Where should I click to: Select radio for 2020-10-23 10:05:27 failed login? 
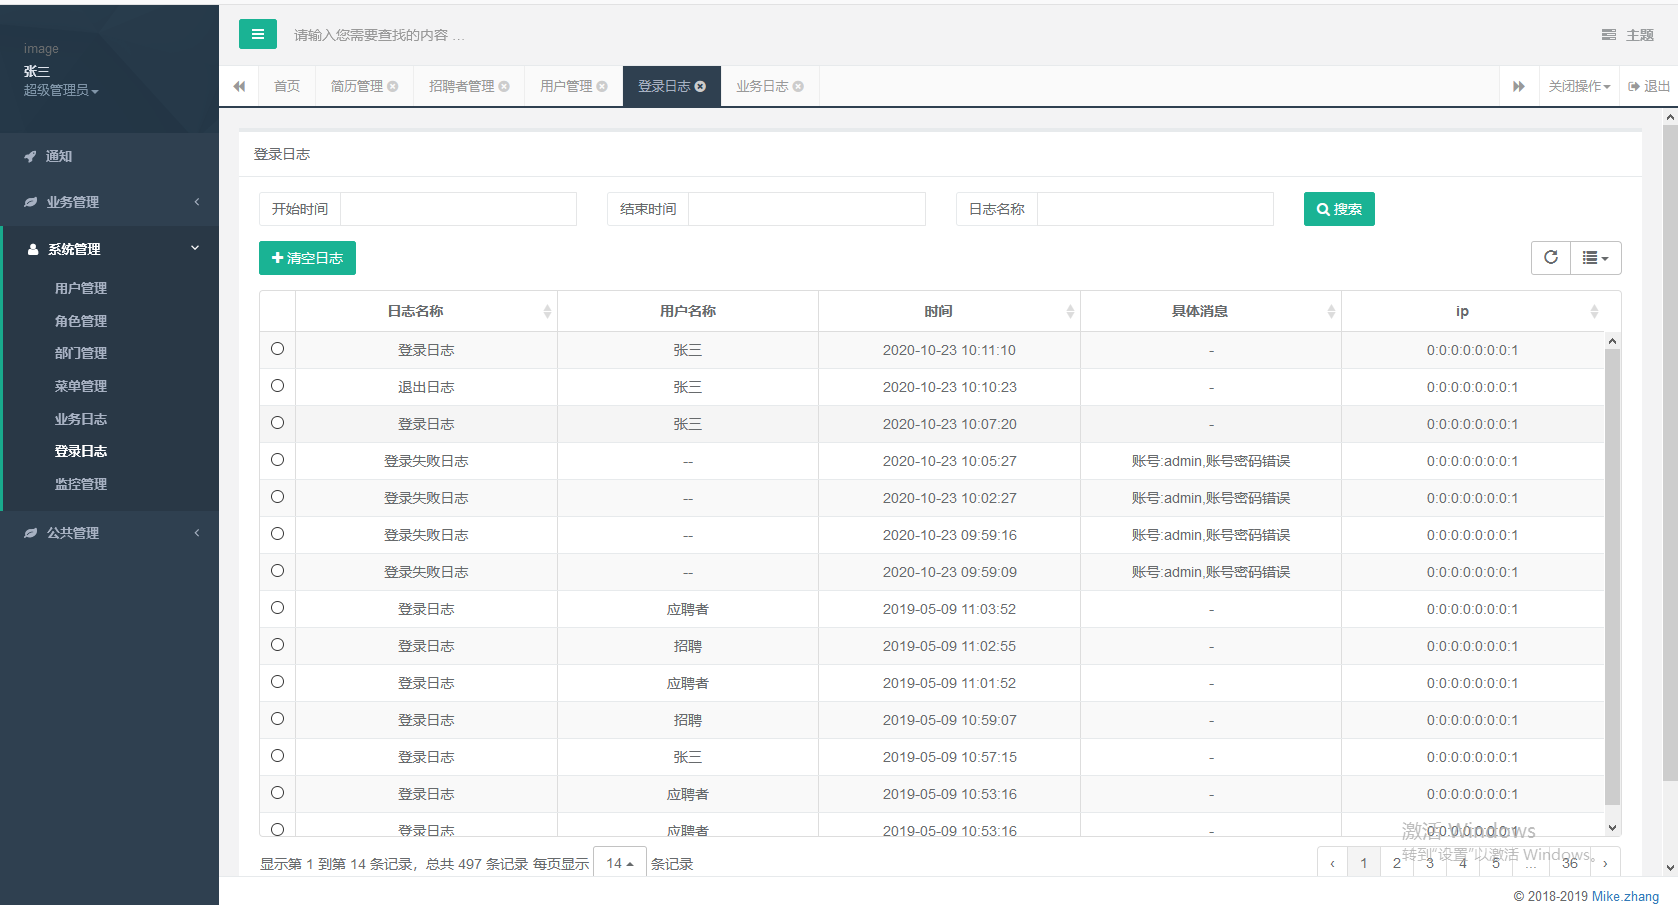coord(277,460)
